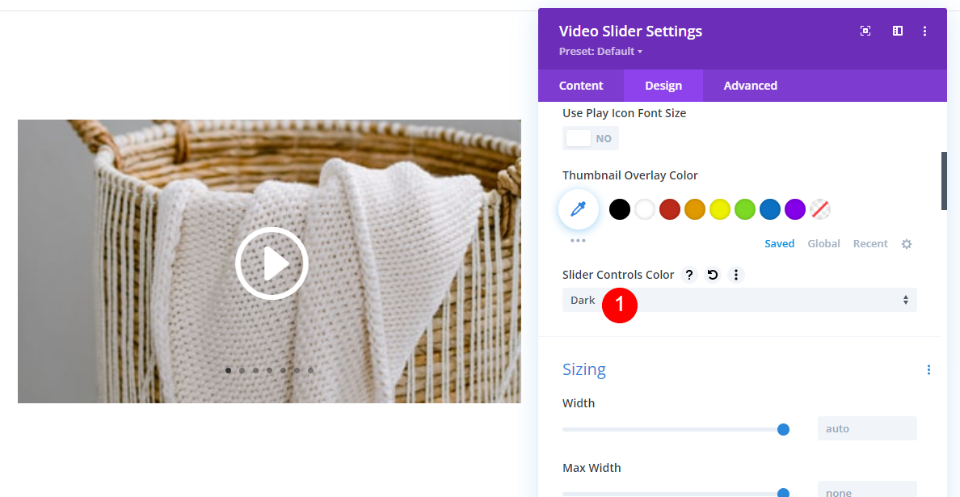Viewport: 960px width, 497px height.
Task: Choose the black color swatch
Action: [x=620, y=209]
